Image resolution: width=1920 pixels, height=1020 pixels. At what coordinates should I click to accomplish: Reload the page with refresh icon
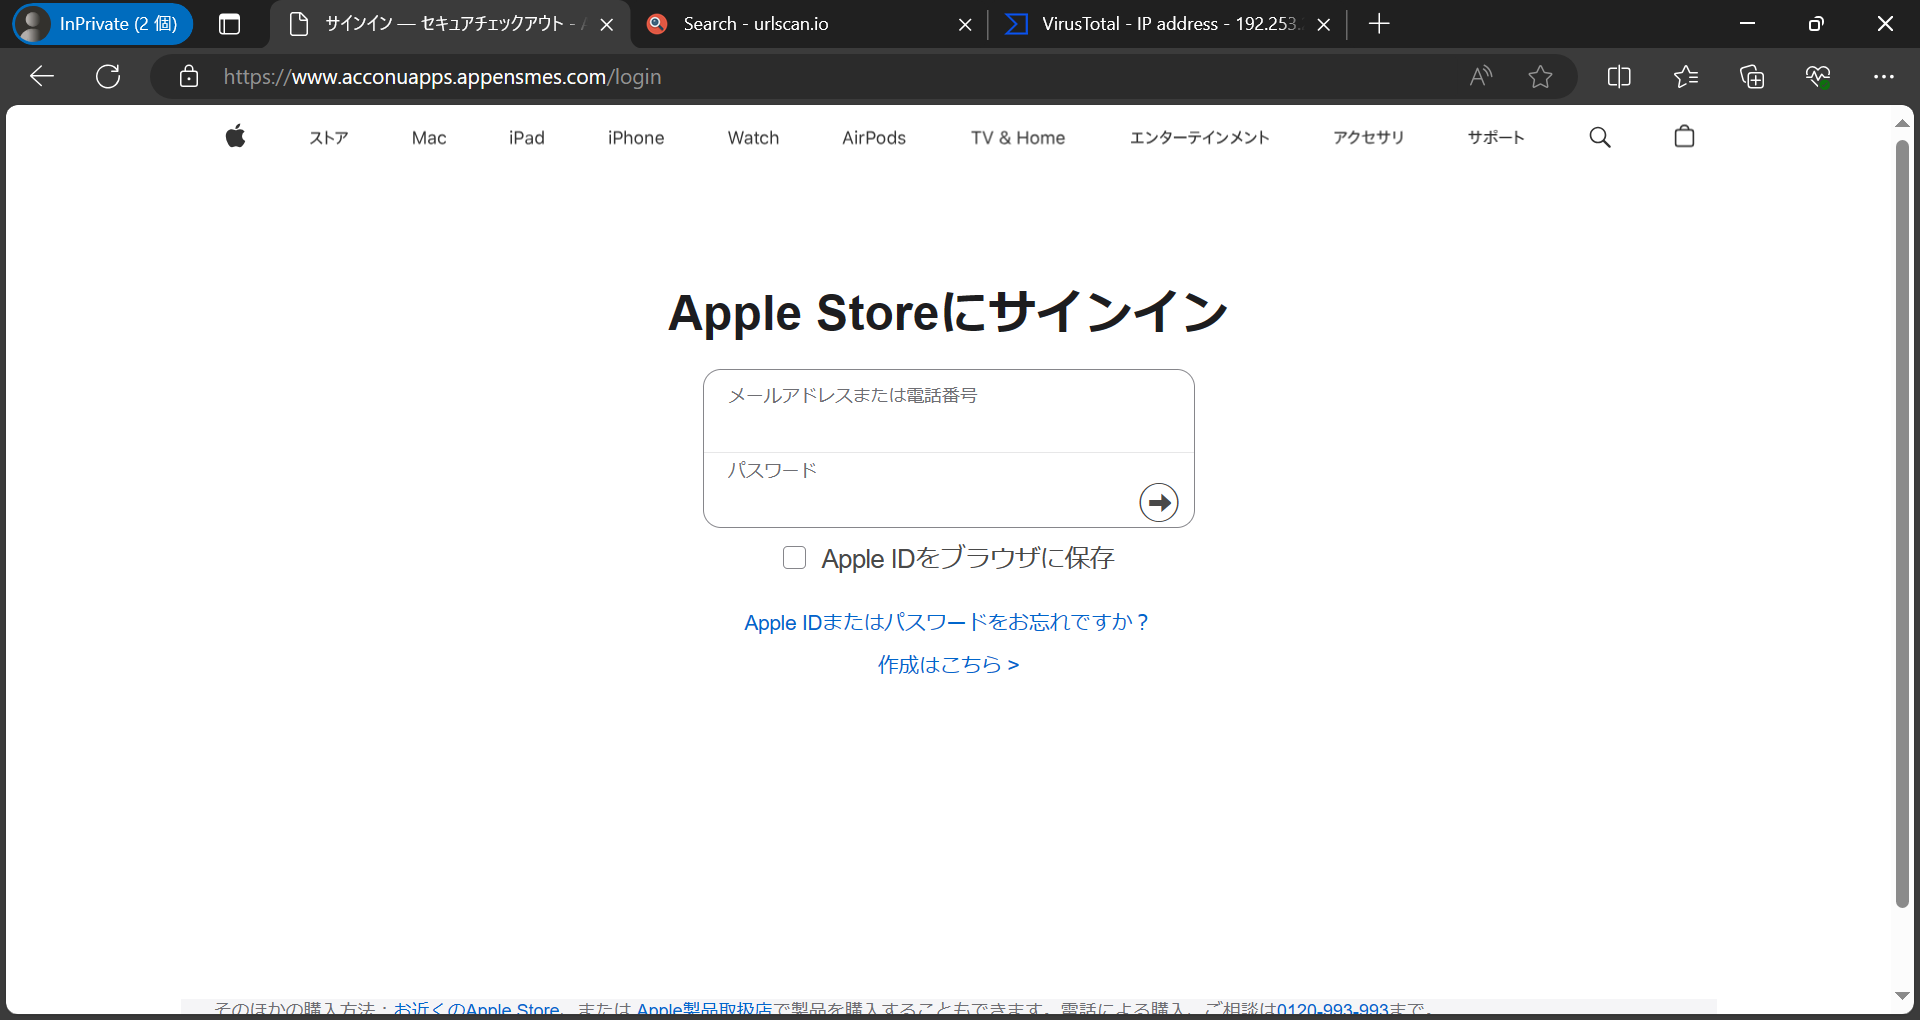coord(108,76)
